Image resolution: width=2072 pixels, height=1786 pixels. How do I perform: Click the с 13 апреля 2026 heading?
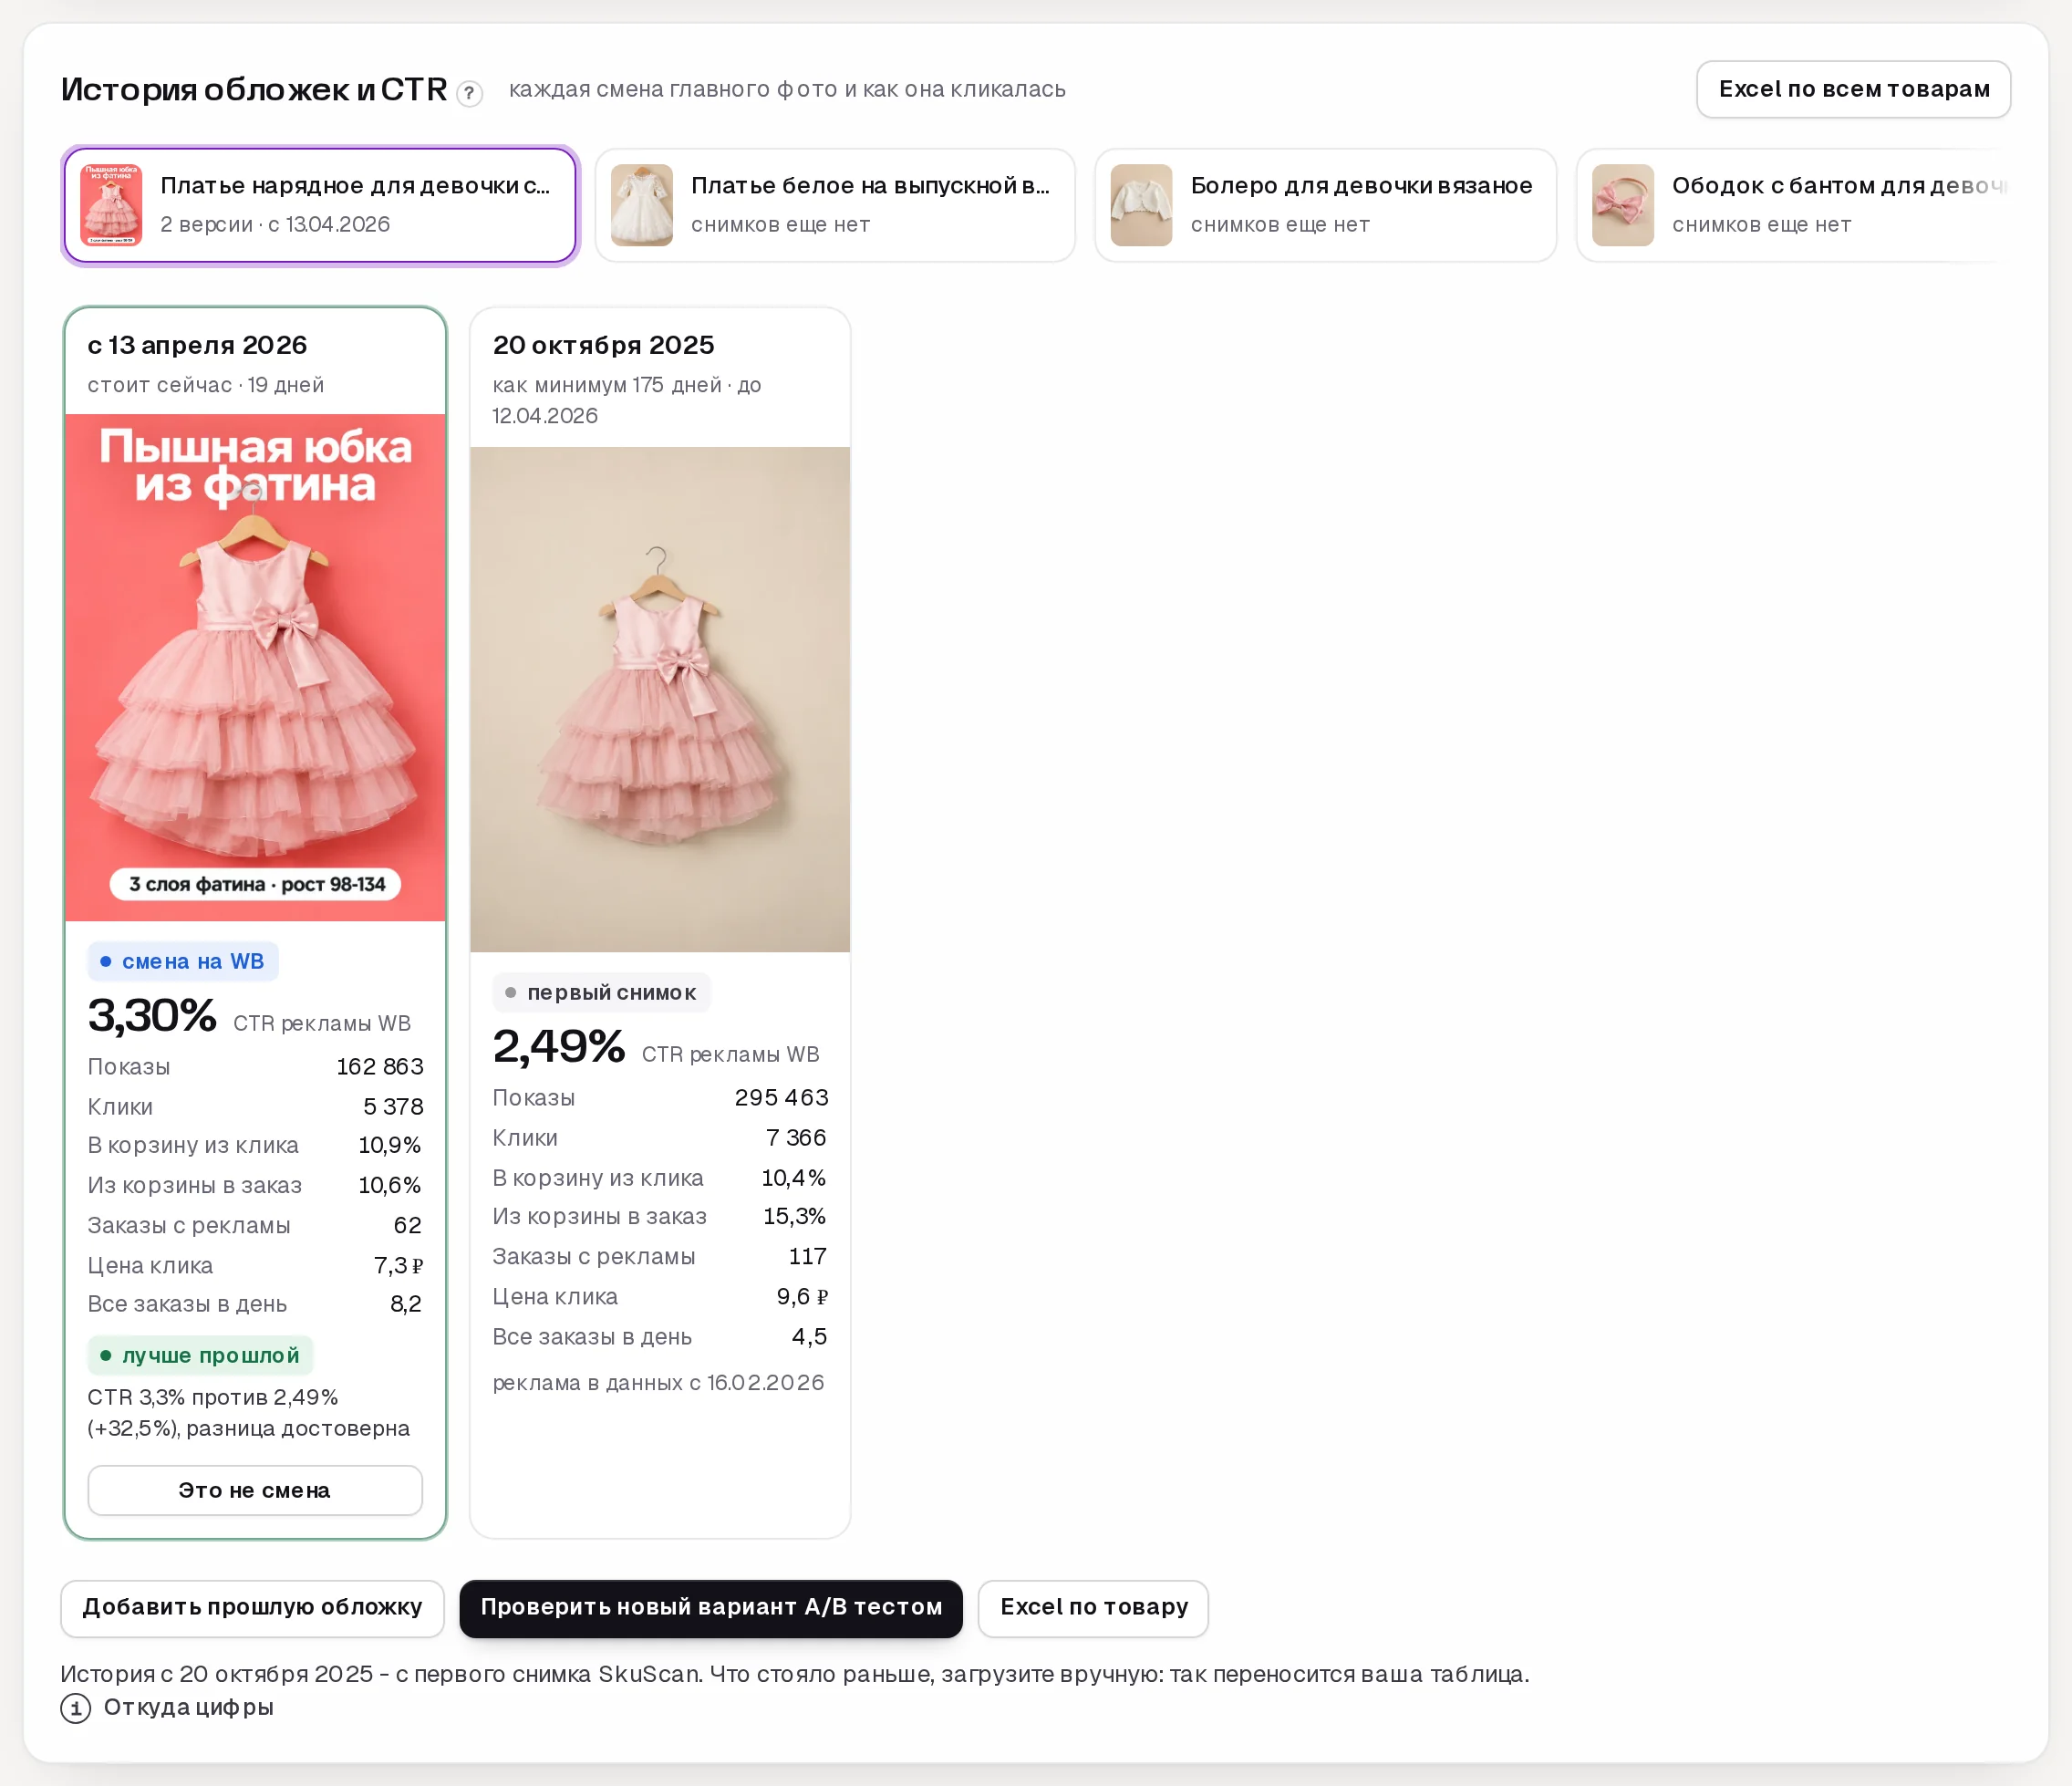click(197, 346)
